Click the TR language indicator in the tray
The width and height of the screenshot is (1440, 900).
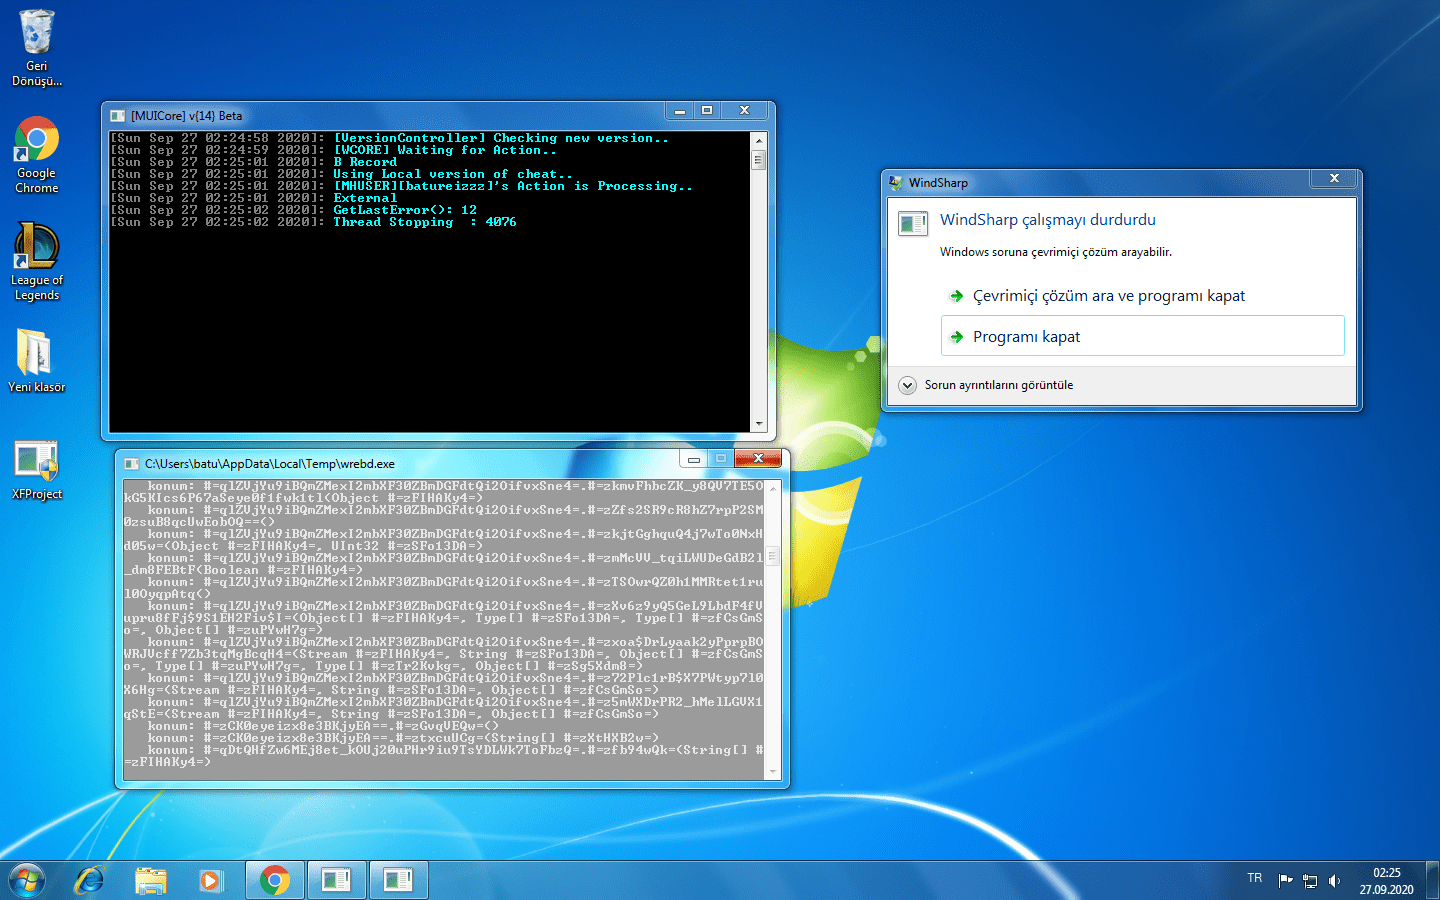click(1255, 878)
